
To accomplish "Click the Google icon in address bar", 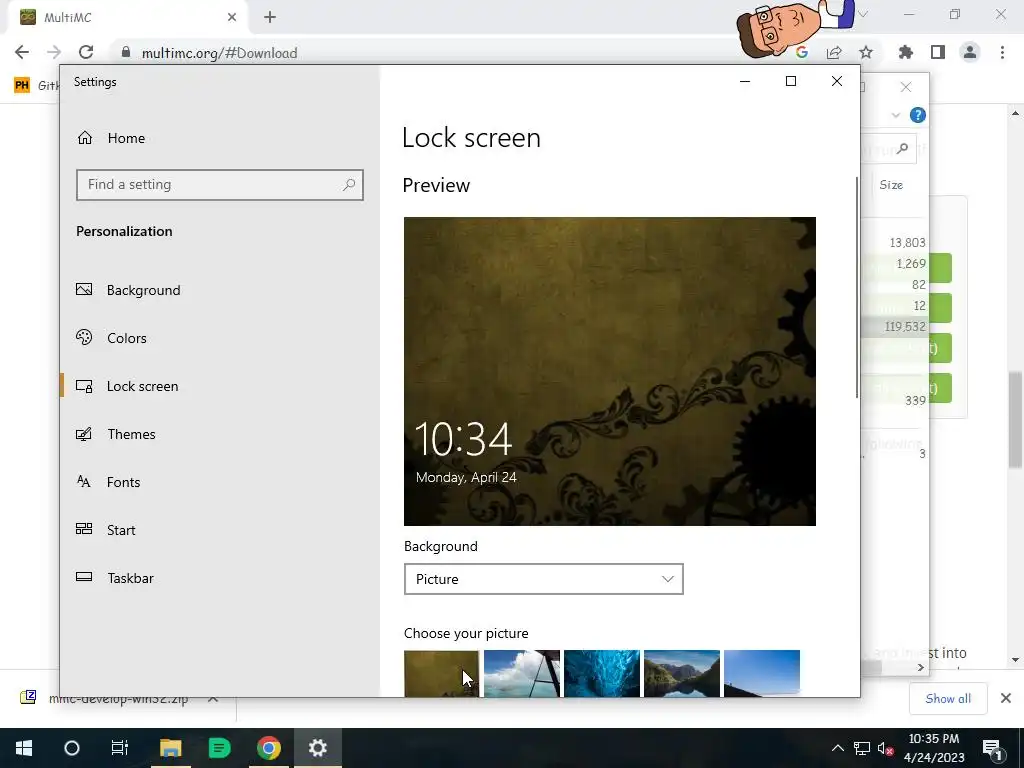I will tap(802, 53).
